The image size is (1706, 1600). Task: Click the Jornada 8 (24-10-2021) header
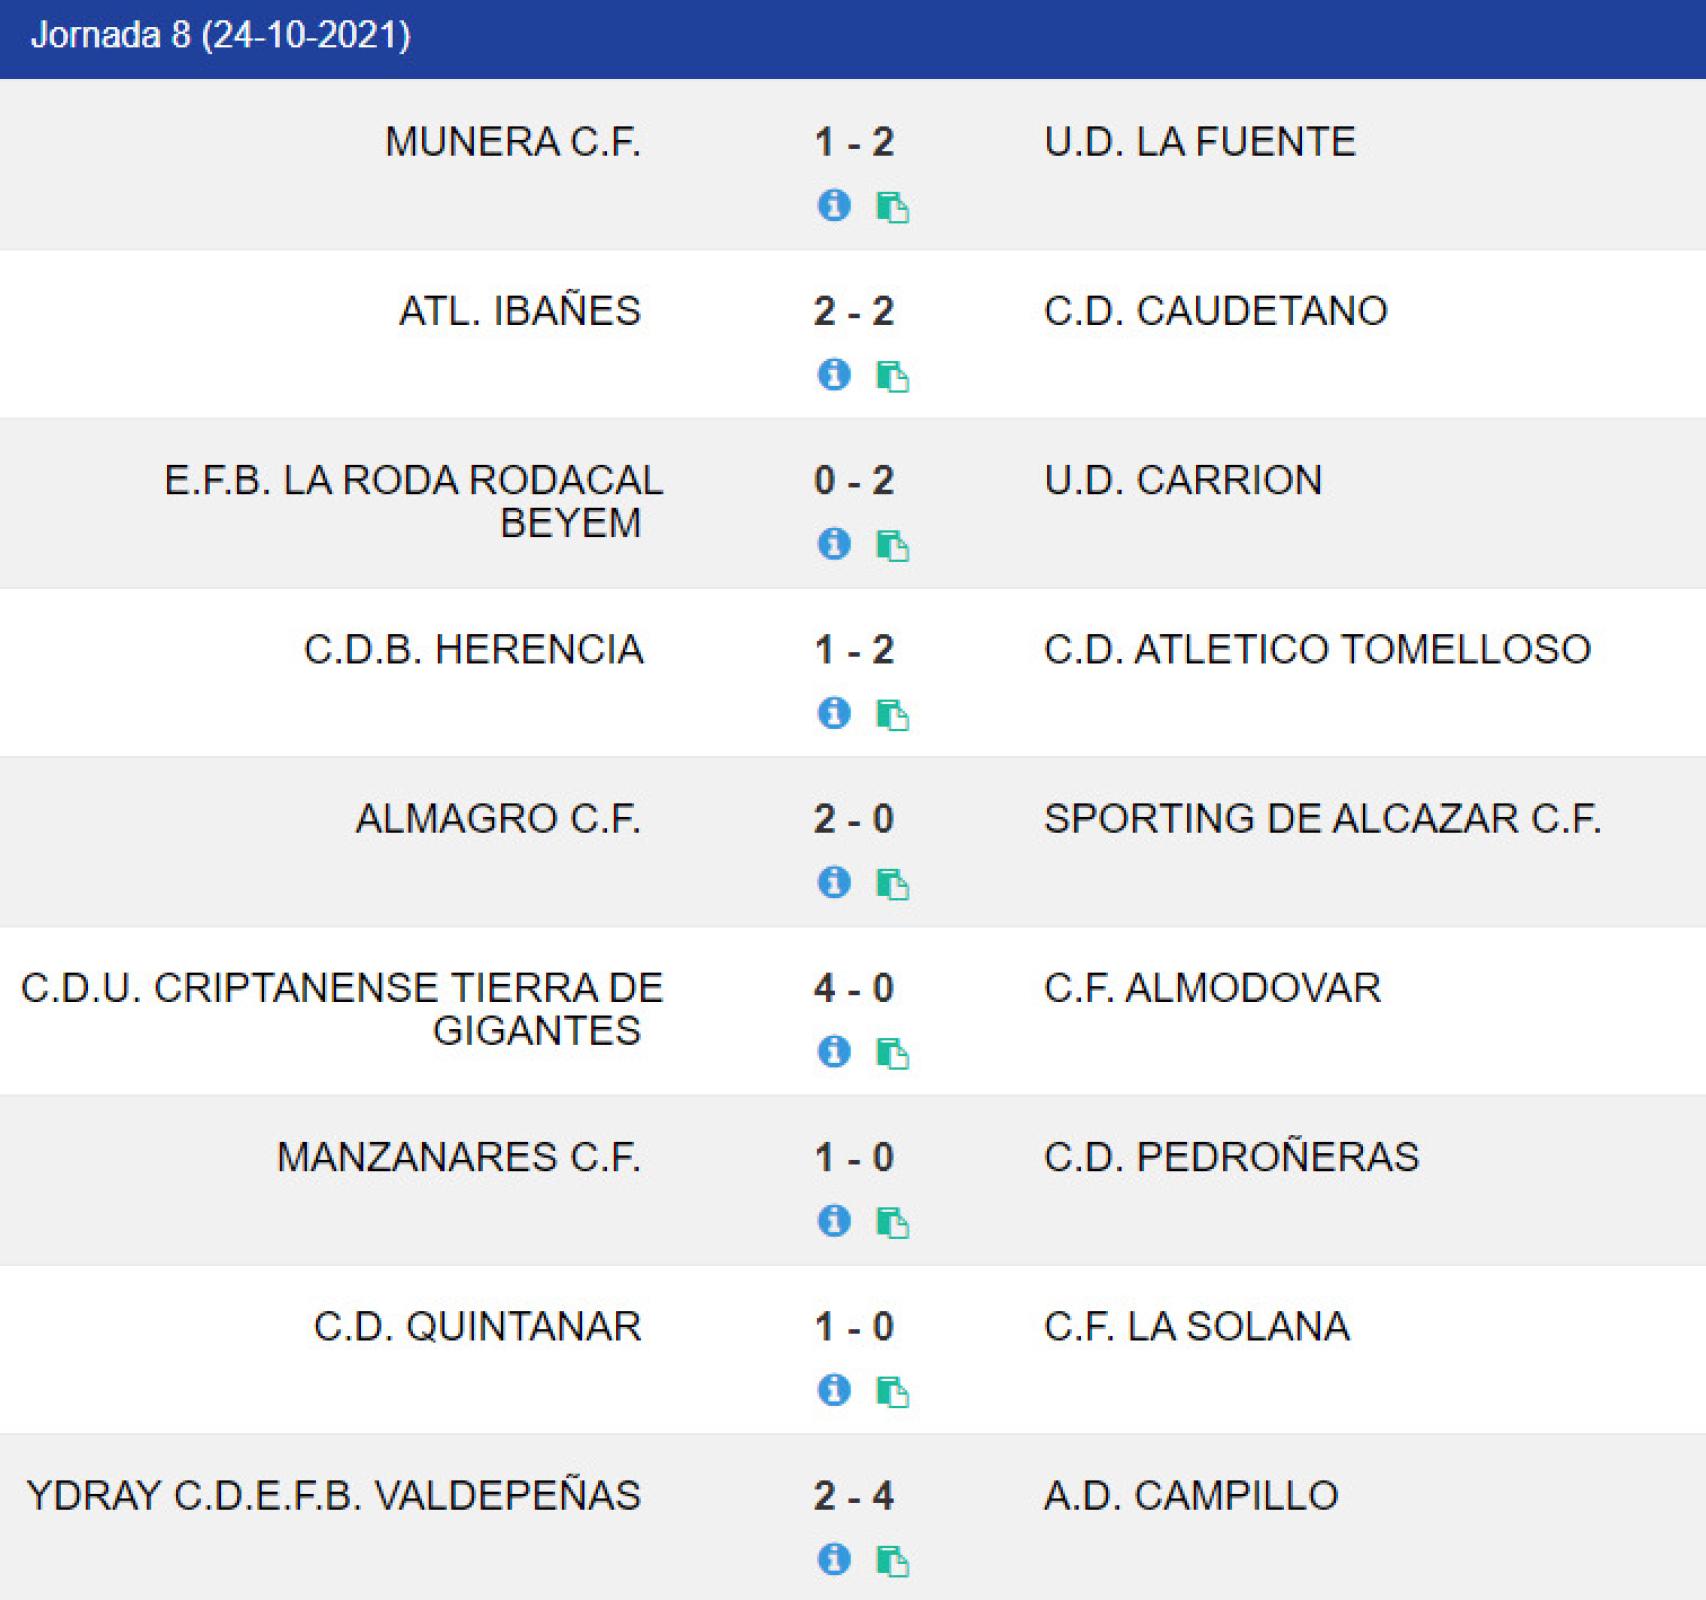point(221,35)
